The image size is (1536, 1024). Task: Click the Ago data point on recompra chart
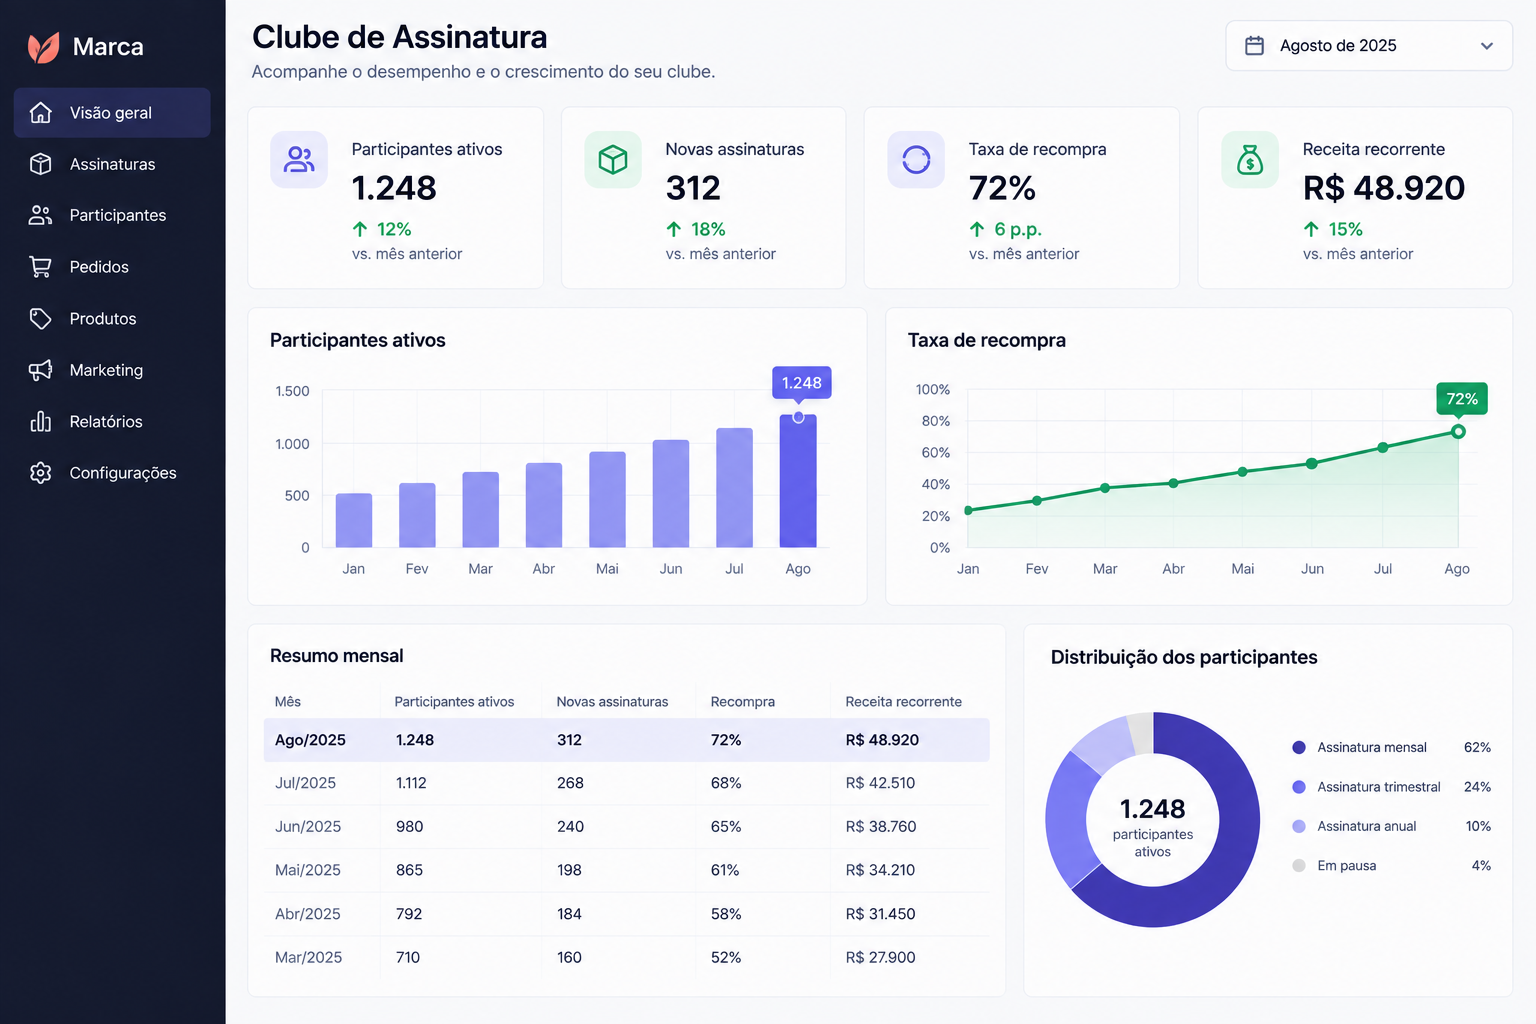coord(1458,432)
